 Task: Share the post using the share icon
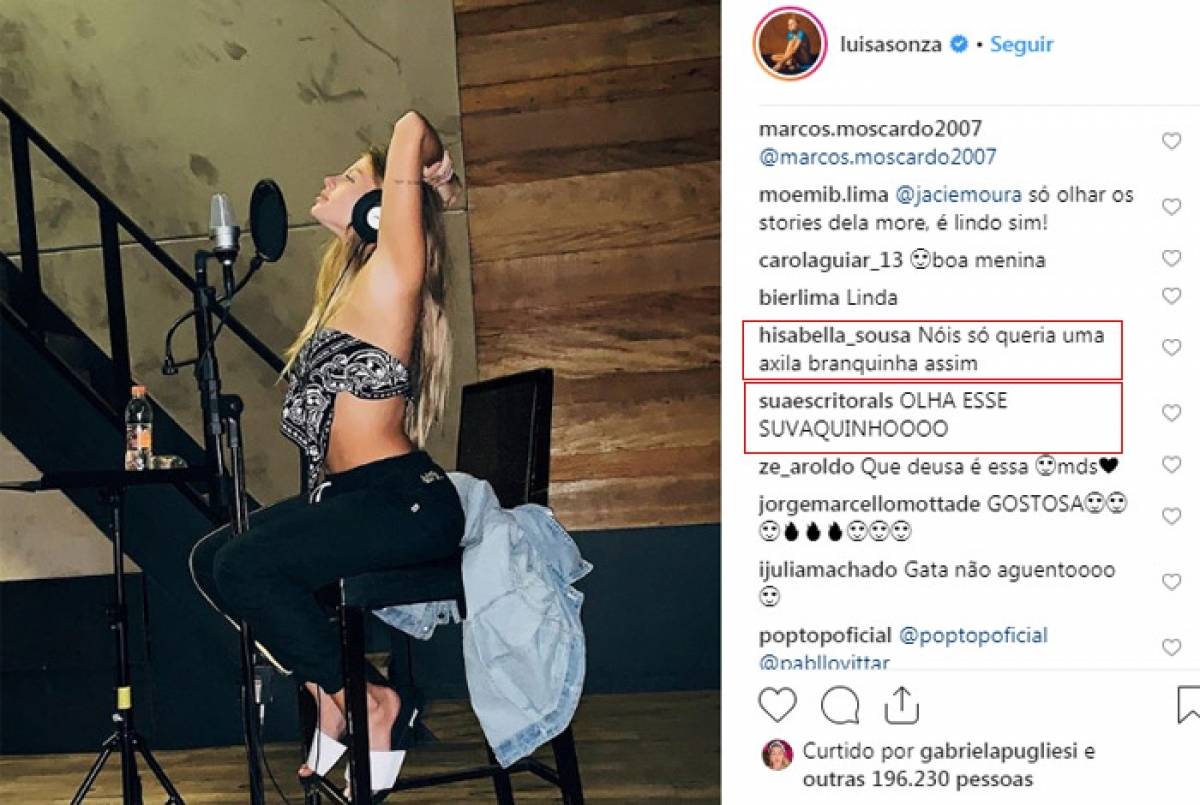click(901, 704)
